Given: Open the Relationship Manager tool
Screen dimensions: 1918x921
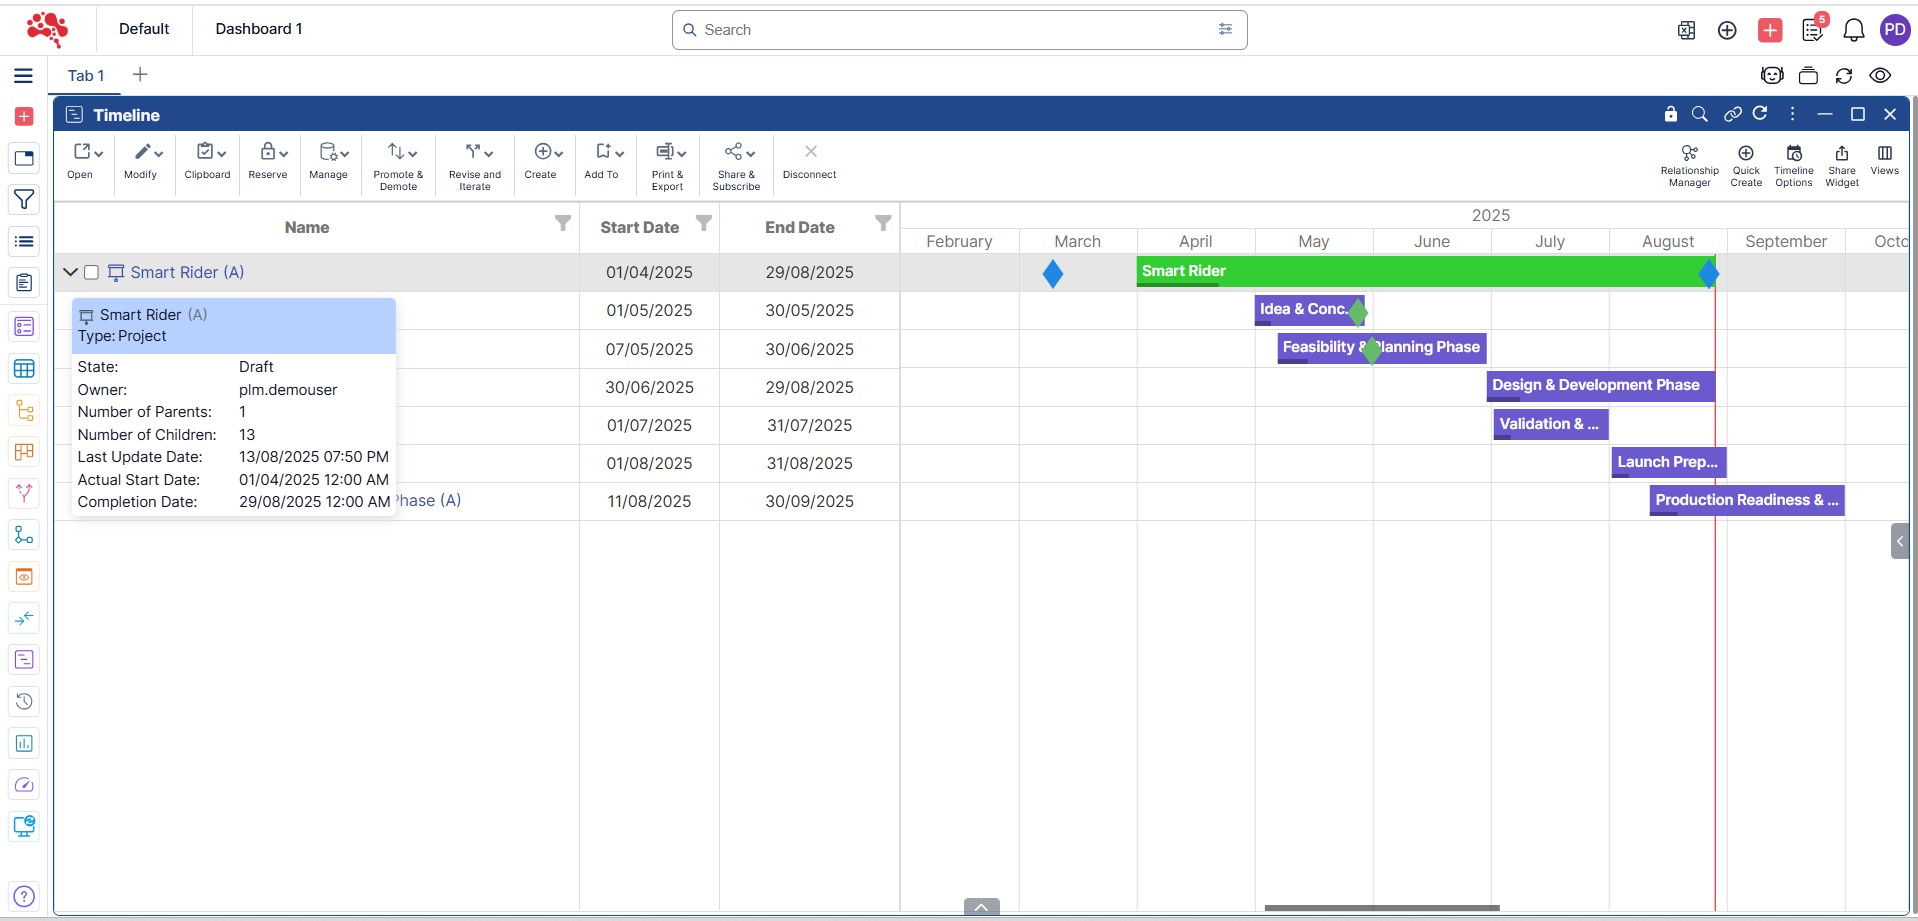Looking at the screenshot, I should pos(1689,164).
